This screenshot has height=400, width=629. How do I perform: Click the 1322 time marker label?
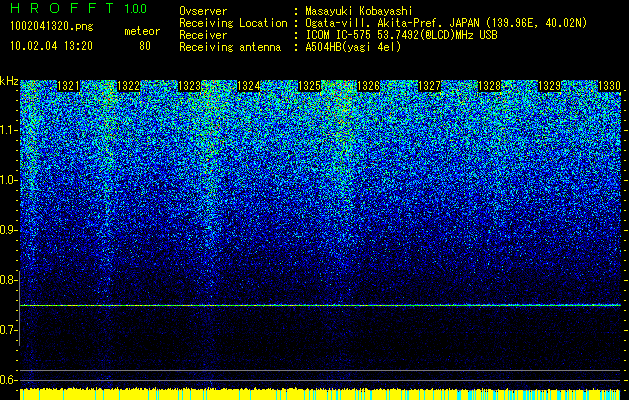pos(128,86)
